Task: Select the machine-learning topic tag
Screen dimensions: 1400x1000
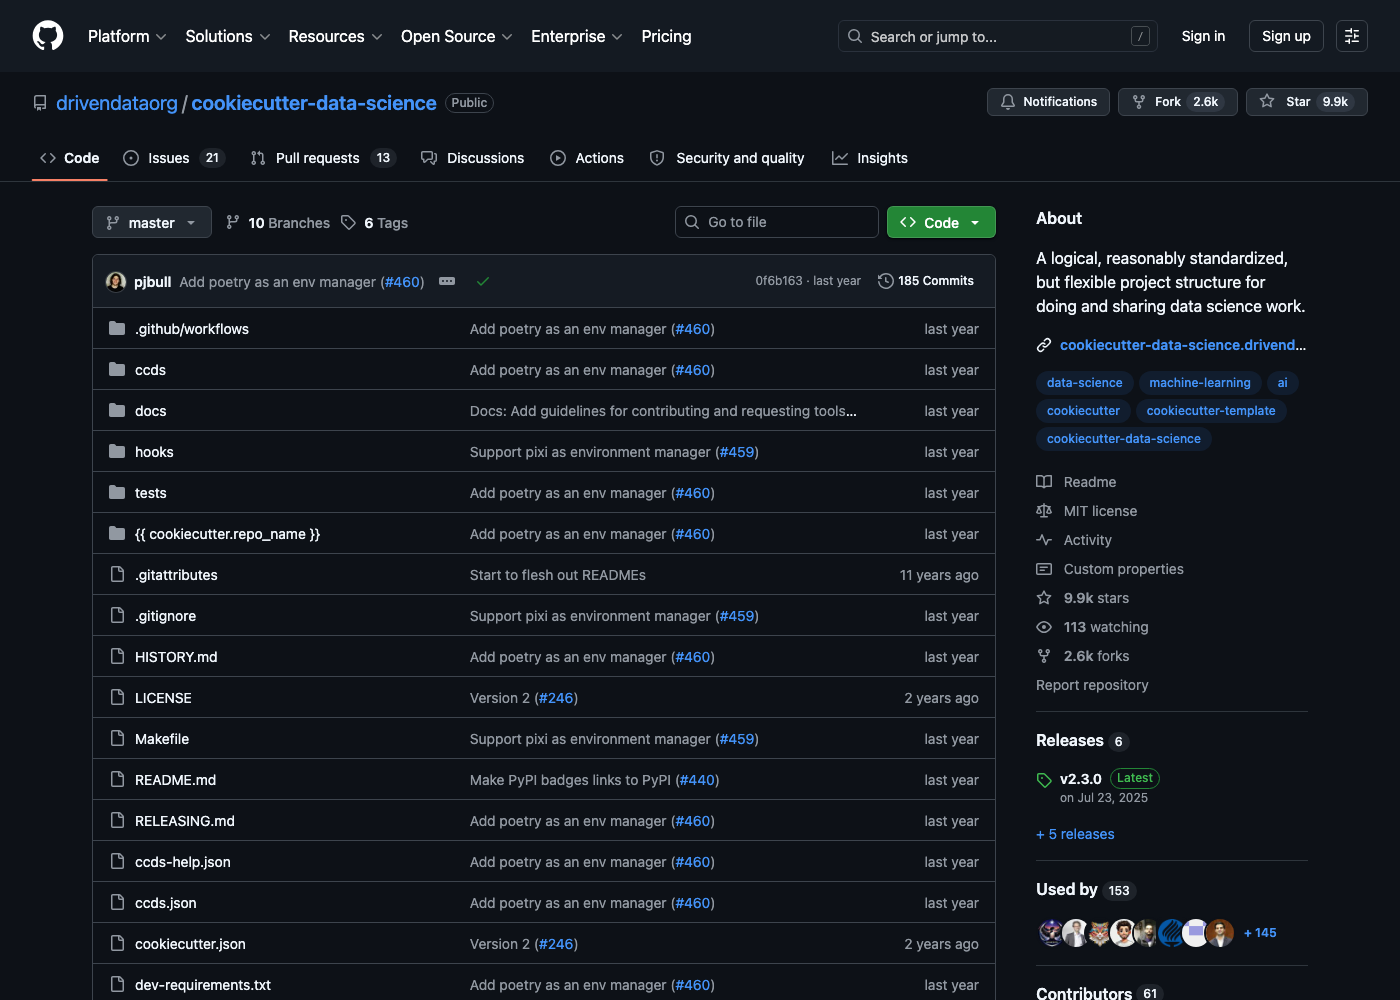Action: pos(1200,383)
